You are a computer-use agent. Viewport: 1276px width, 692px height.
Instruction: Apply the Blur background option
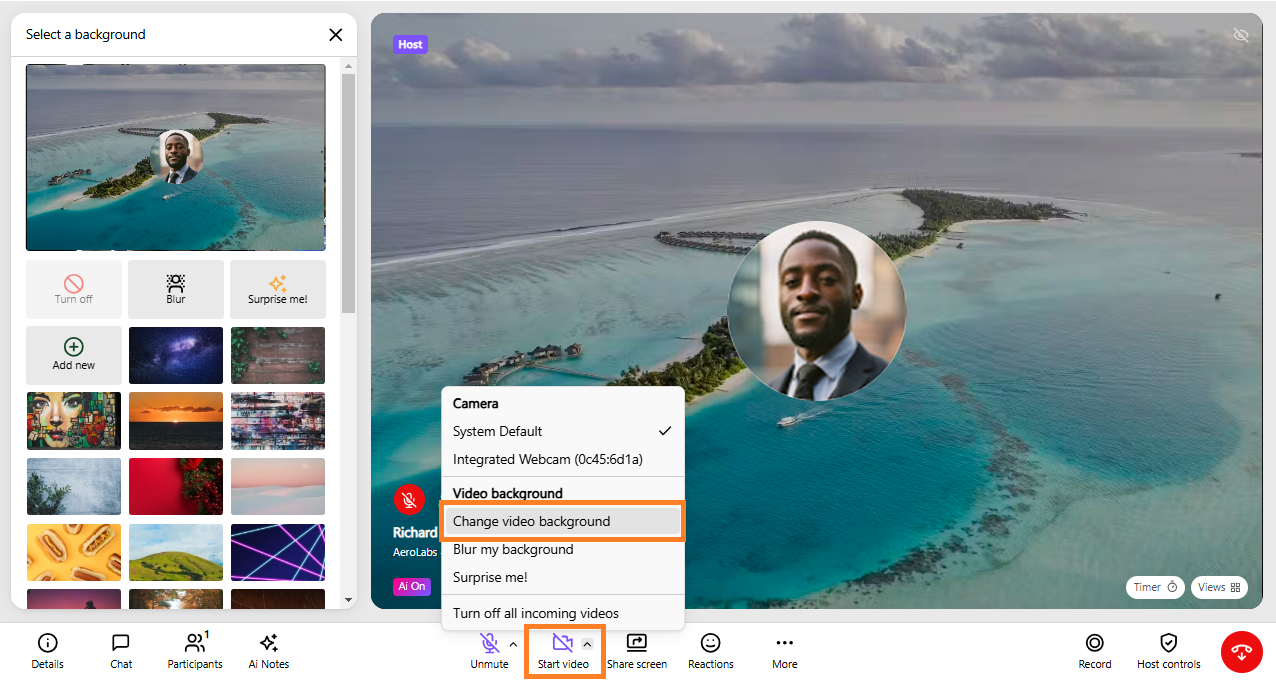pyautogui.click(x=176, y=289)
